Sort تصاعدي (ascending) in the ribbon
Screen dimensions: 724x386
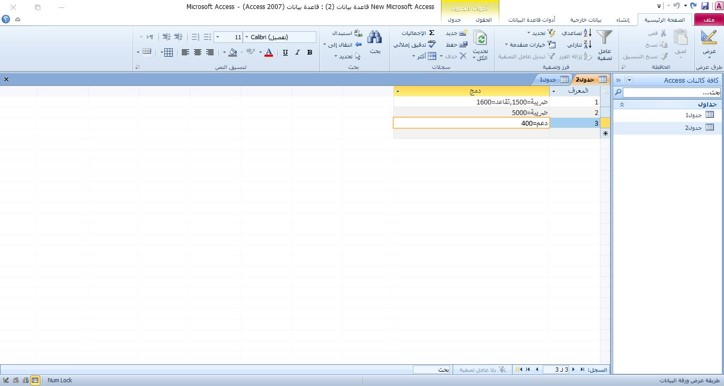coord(577,33)
